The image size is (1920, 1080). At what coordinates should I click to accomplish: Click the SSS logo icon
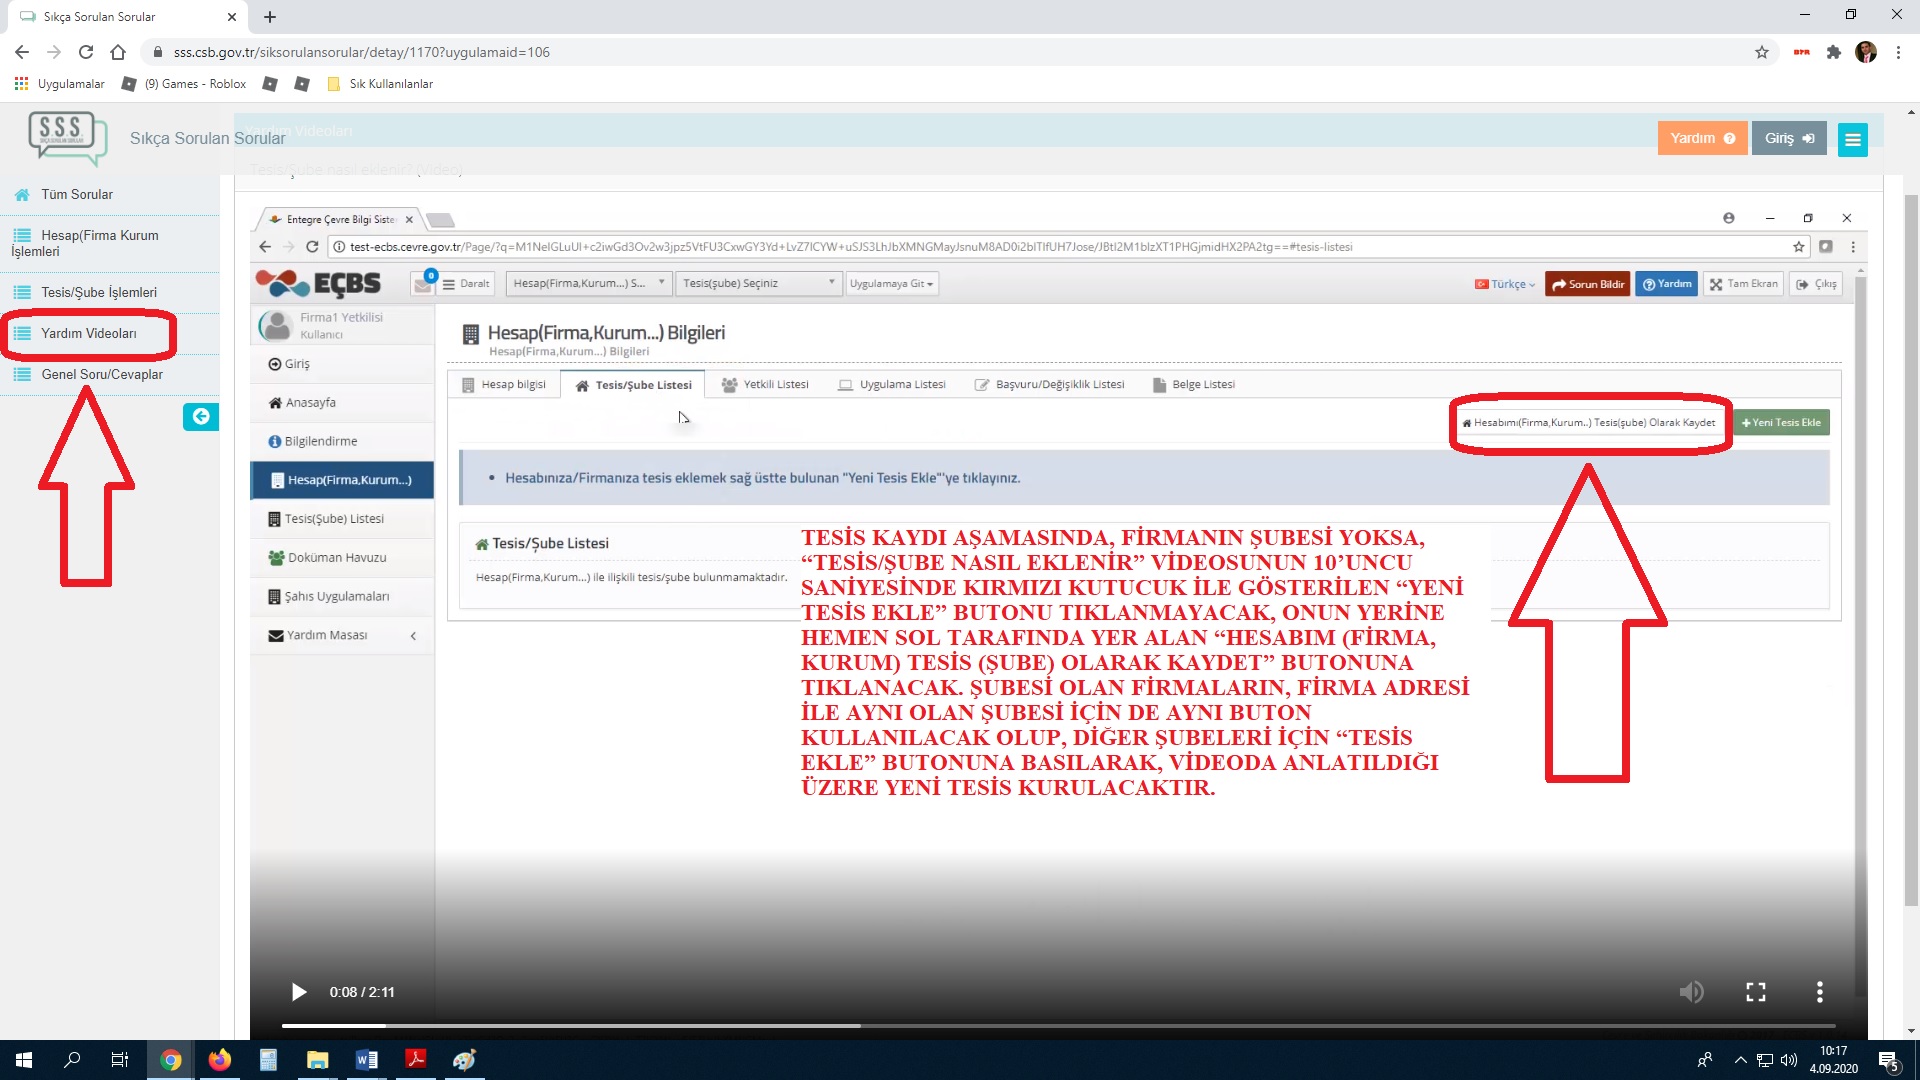[x=66, y=137]
